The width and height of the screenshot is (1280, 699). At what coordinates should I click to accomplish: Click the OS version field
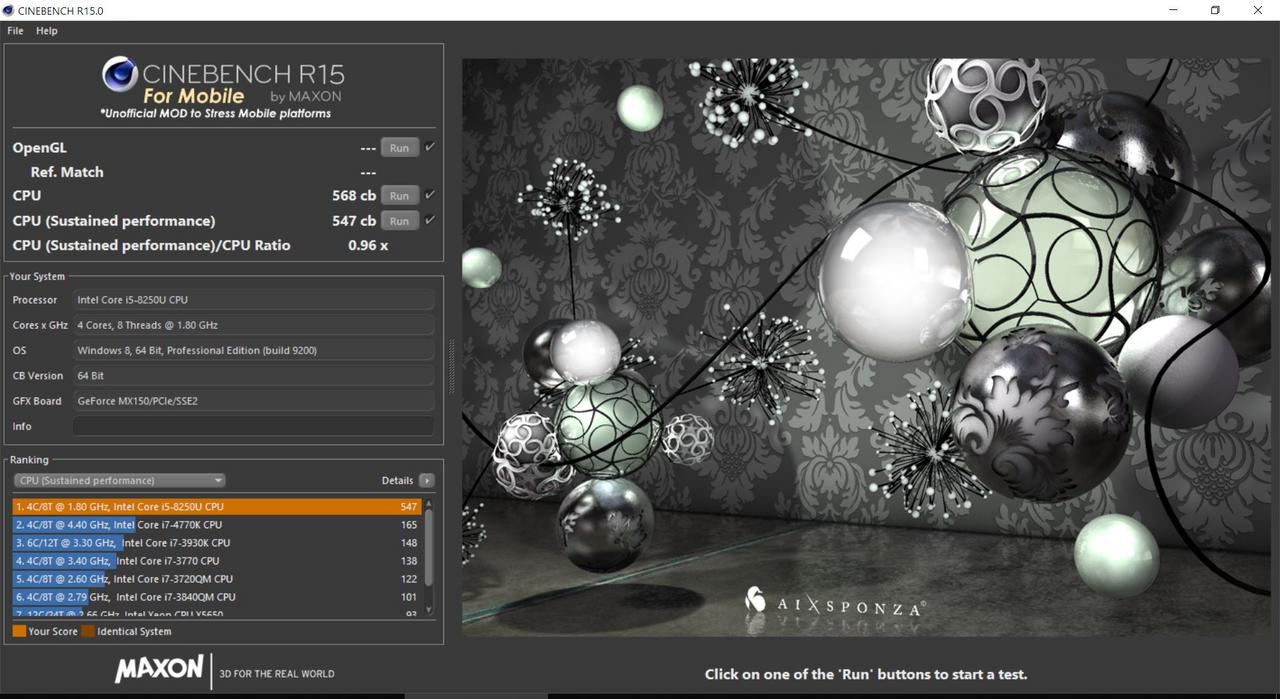click(x=254, y=351)
